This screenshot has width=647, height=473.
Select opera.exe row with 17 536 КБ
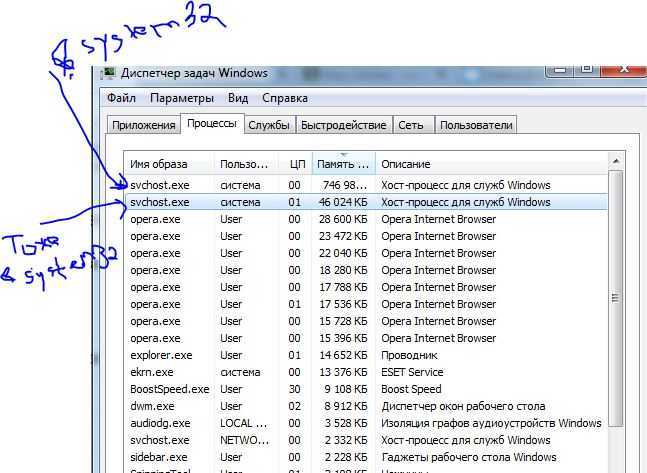click(366, 304)
